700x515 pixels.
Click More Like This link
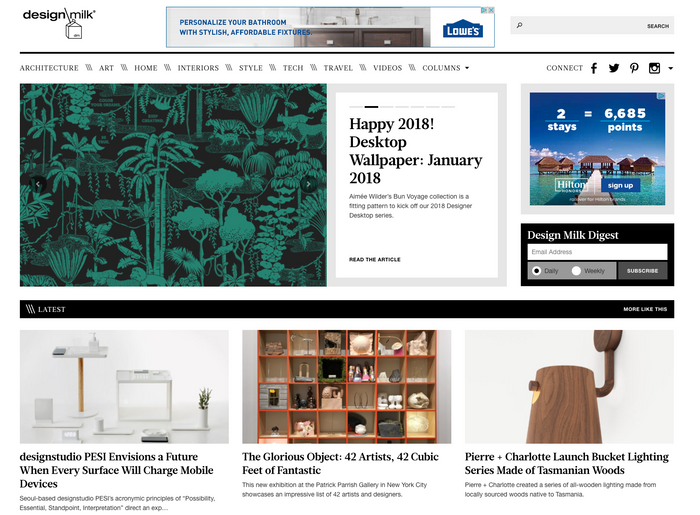645,309
